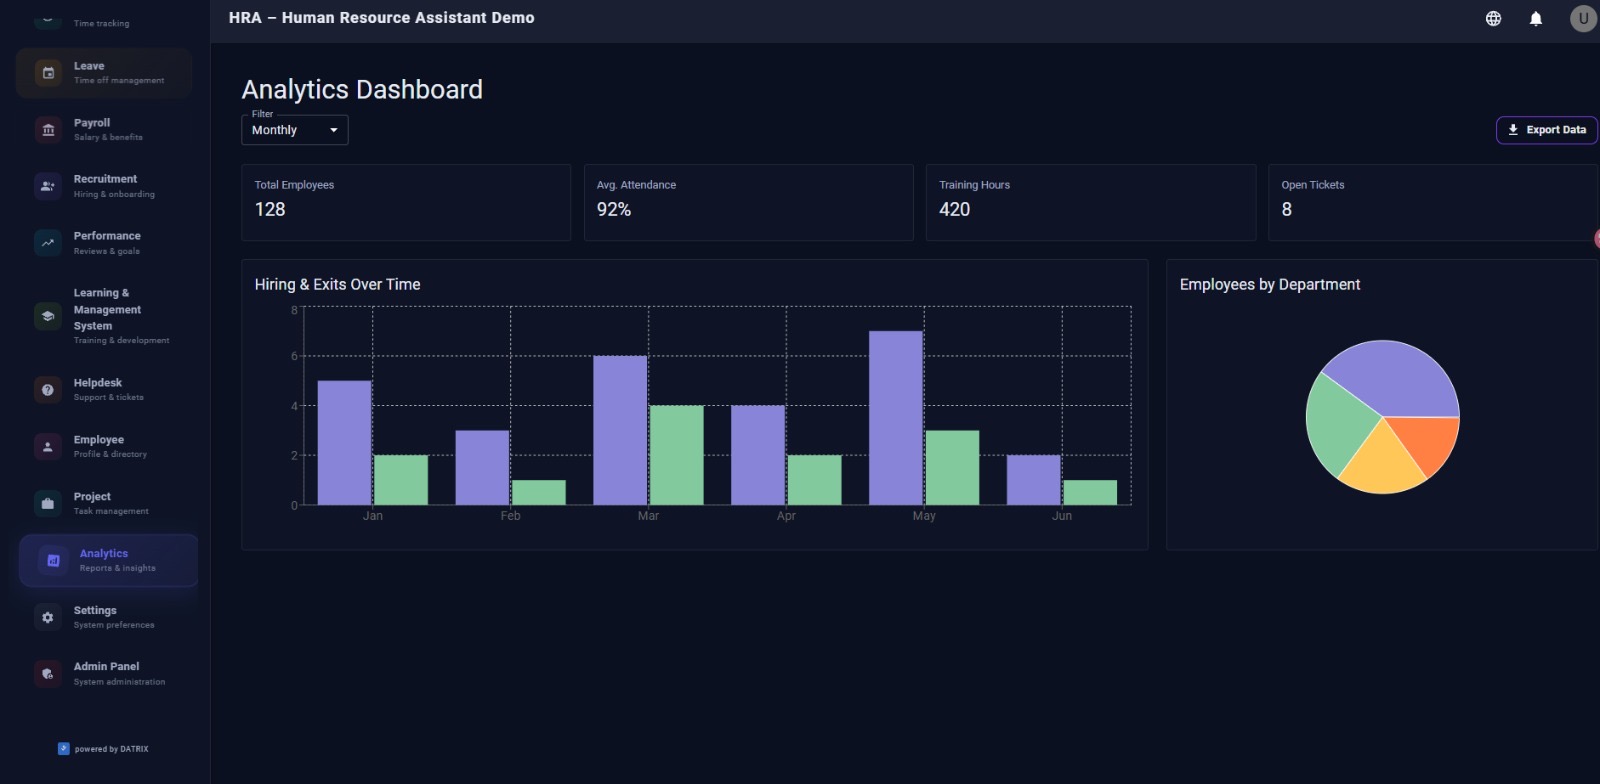This screenshot has width=1600, height=784.
Task: Click the Performance trend icon
Action: (48, 243)
